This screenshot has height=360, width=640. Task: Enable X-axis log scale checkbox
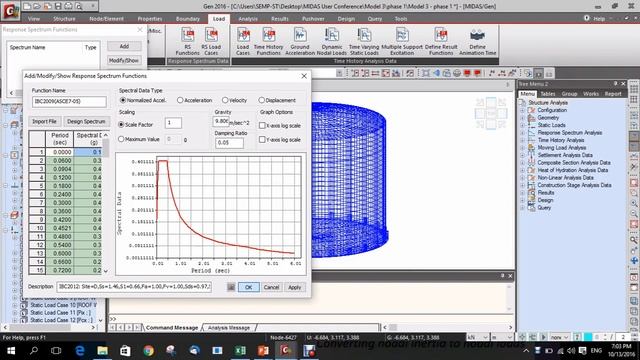pyautogui.click(x=262, y=126)
